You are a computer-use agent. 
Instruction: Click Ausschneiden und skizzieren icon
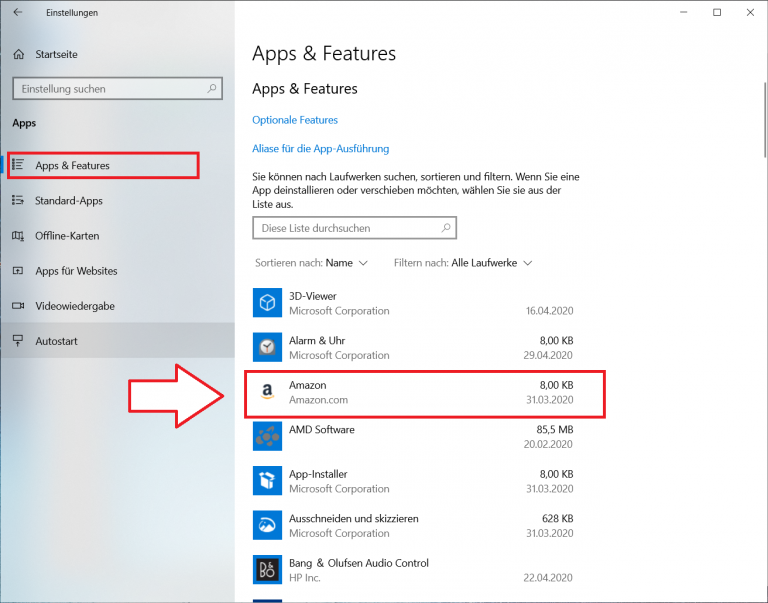pyautogui.click(x=267, y=525)
